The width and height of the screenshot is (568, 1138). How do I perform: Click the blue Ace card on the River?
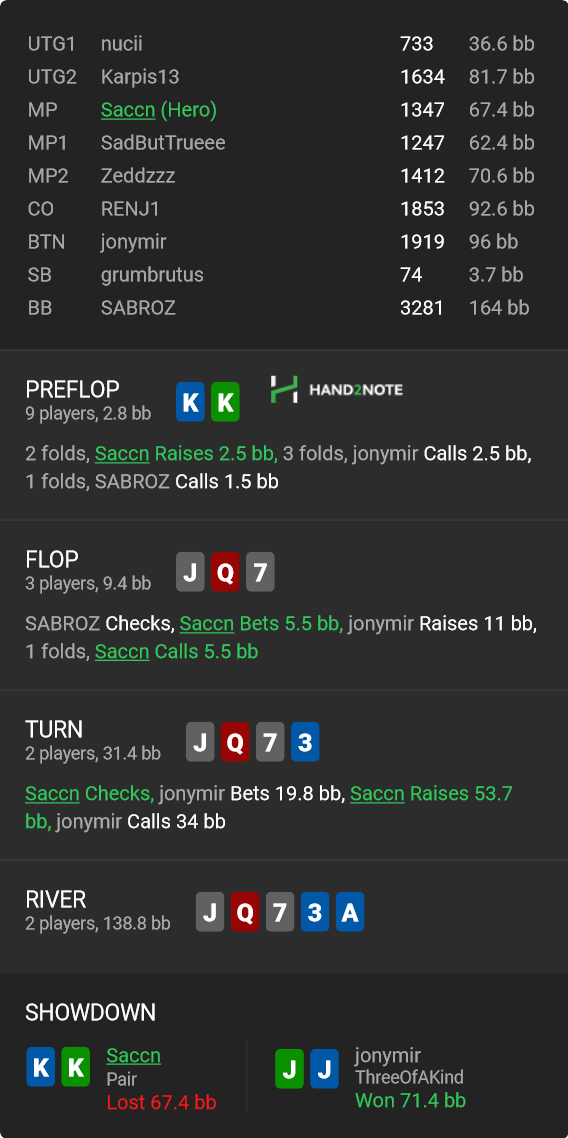coord(350,912)
